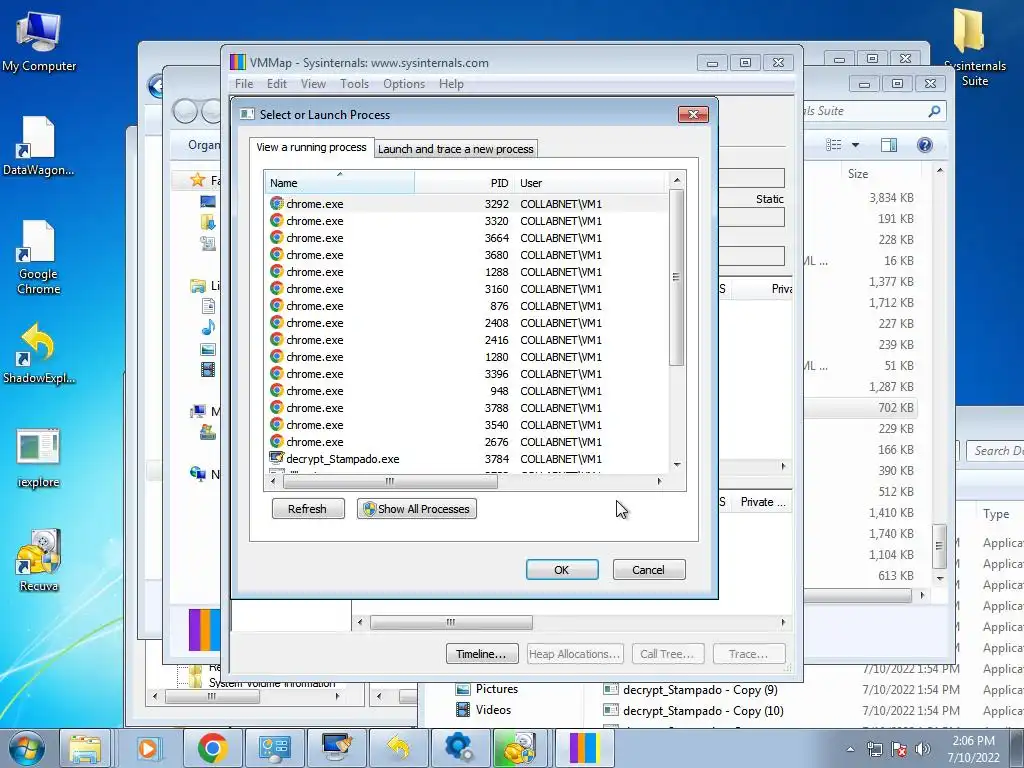Viewport: 1024px width, 768px height.
Task: Open Recuva taskbar button
Action: pos(522,748)
